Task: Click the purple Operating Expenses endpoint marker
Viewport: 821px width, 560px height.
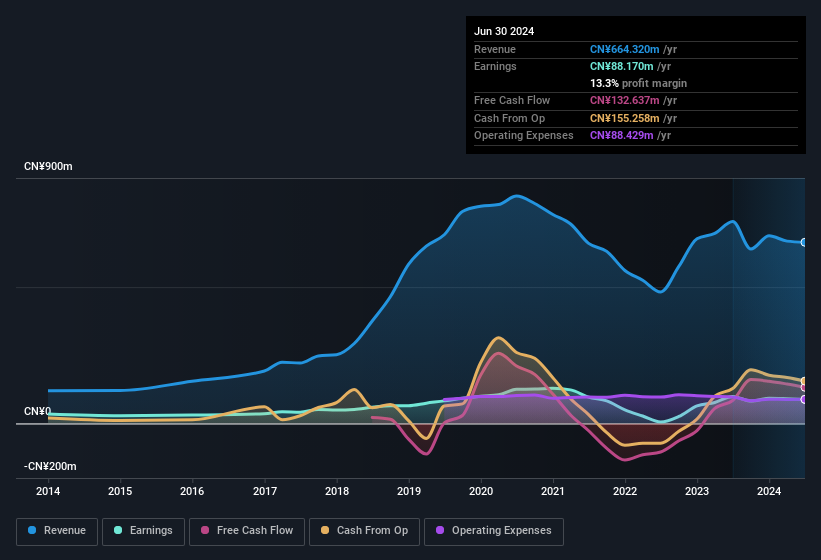Action: coord(804,400)
